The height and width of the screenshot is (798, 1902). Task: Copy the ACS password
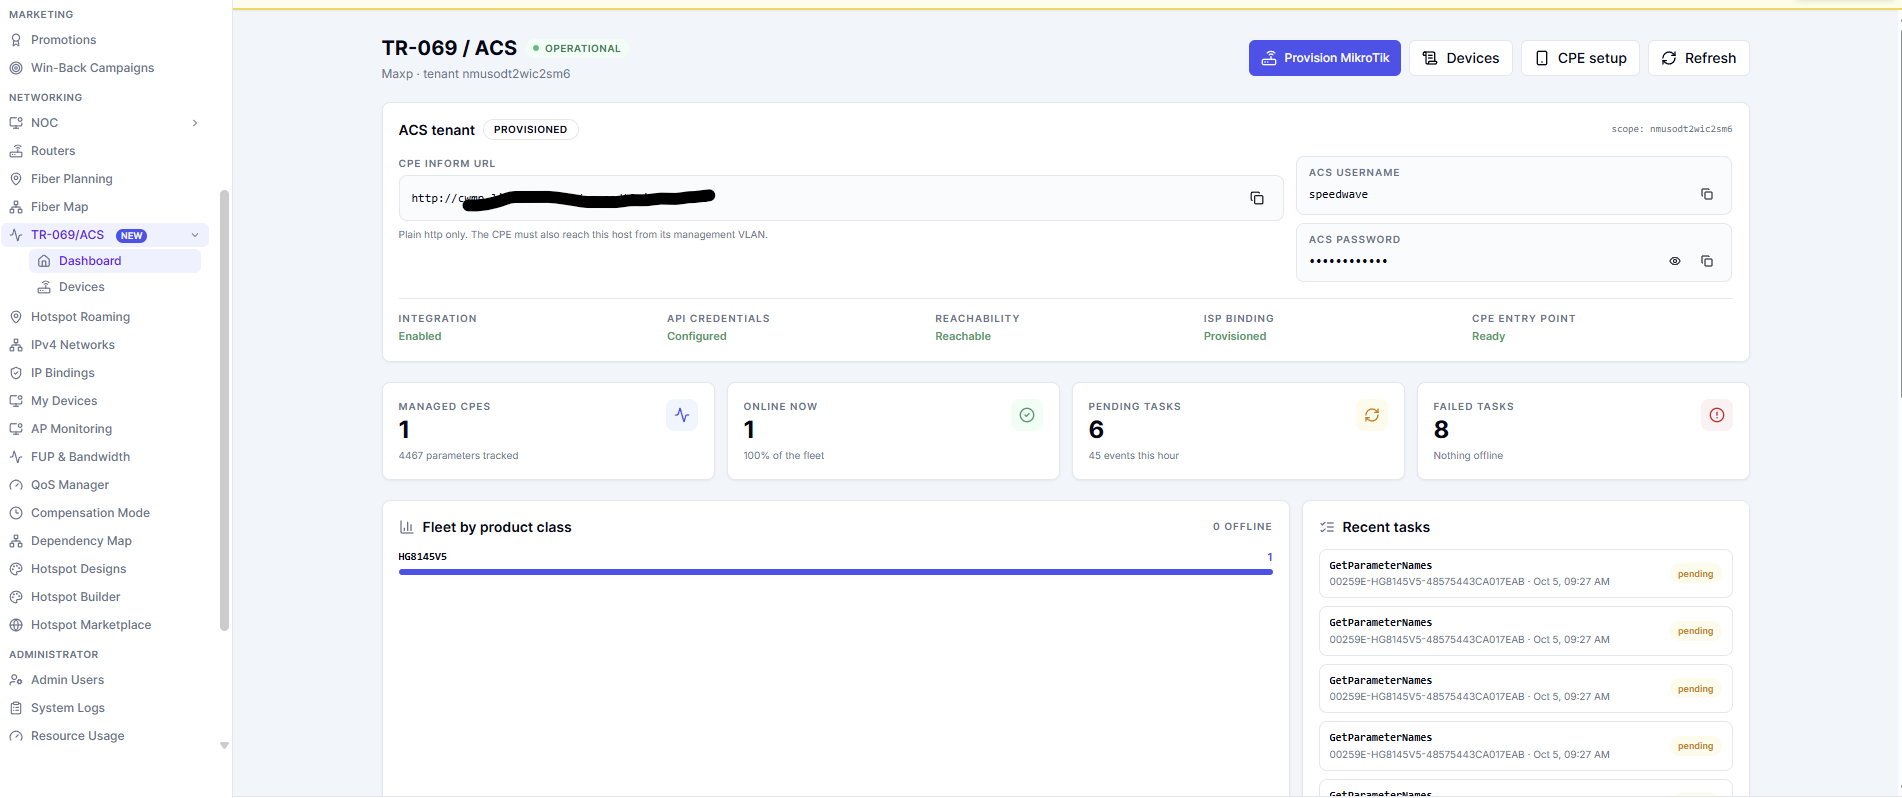(1707, 261)
